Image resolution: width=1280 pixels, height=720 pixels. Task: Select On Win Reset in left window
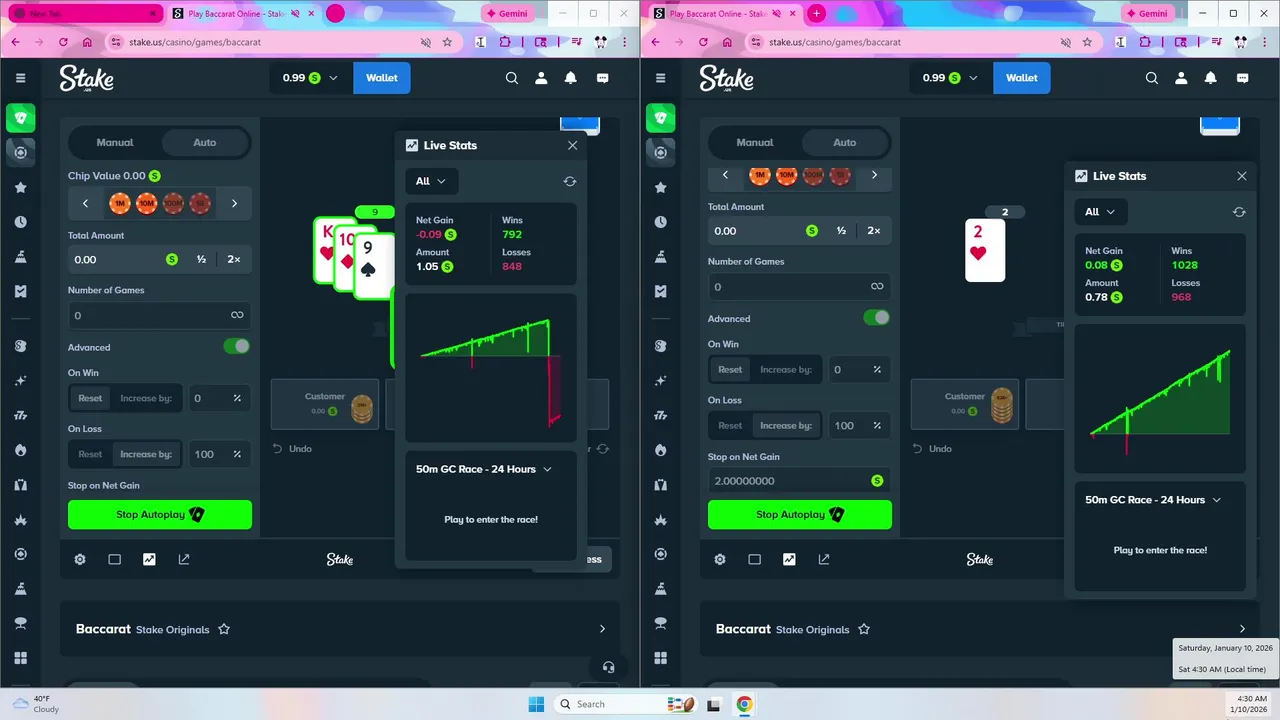(90, 398)
